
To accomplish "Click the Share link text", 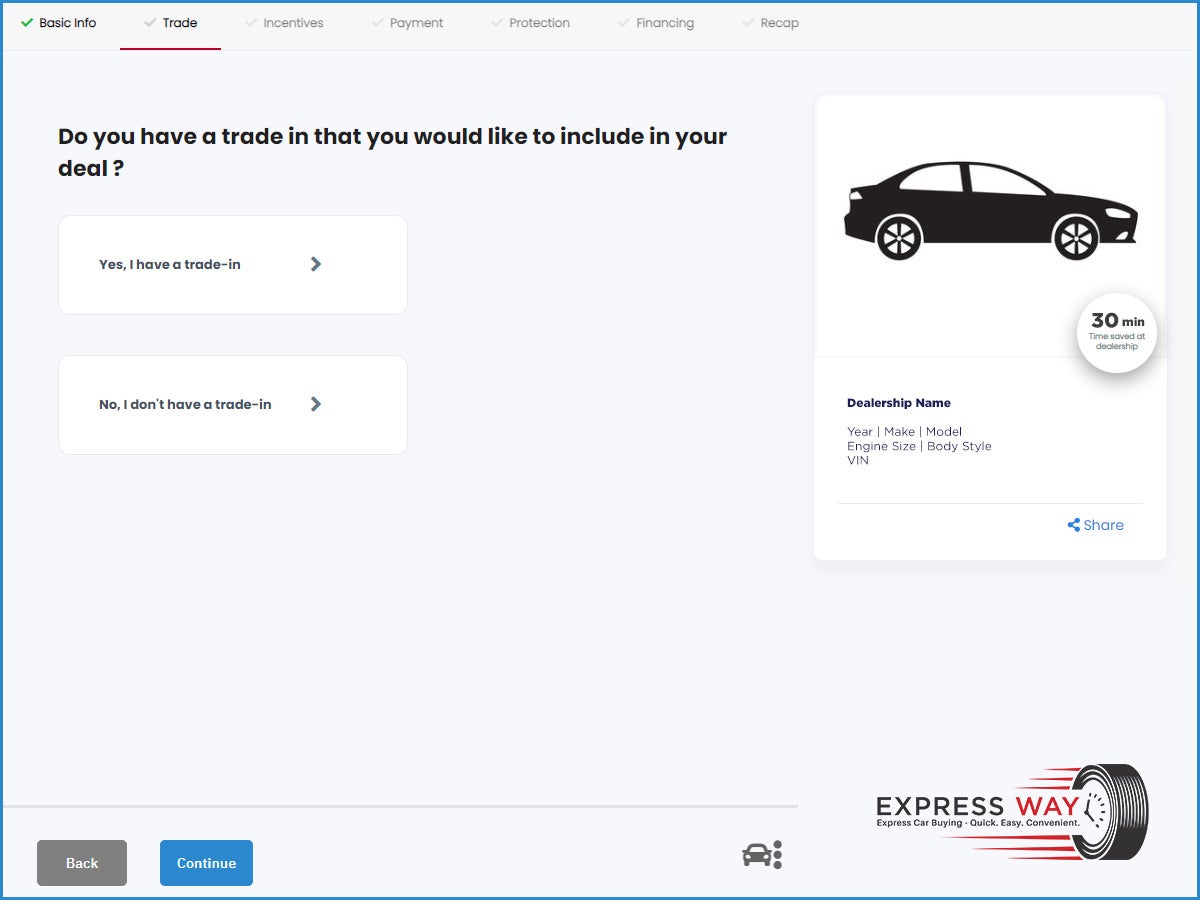I will 1103,525.
